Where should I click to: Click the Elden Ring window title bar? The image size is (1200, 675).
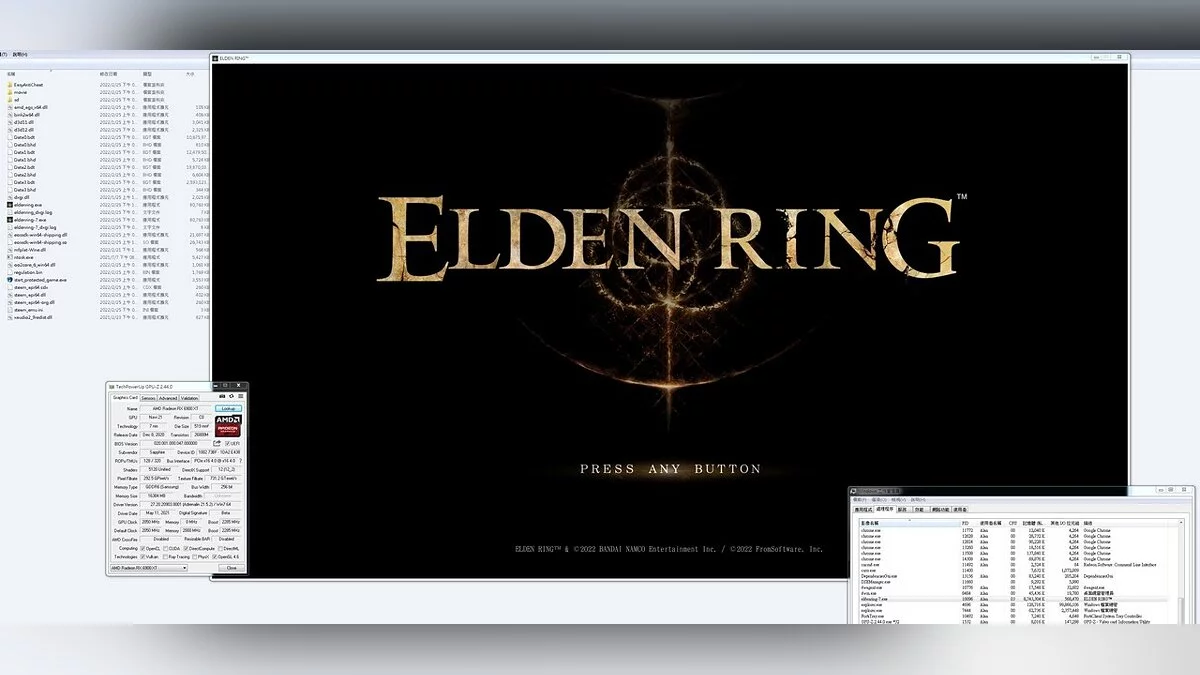point(670,58)
